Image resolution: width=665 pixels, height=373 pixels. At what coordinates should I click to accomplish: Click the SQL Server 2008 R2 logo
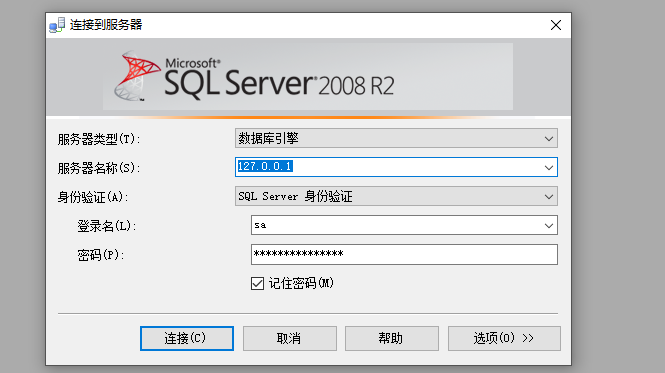coord(254,77)
